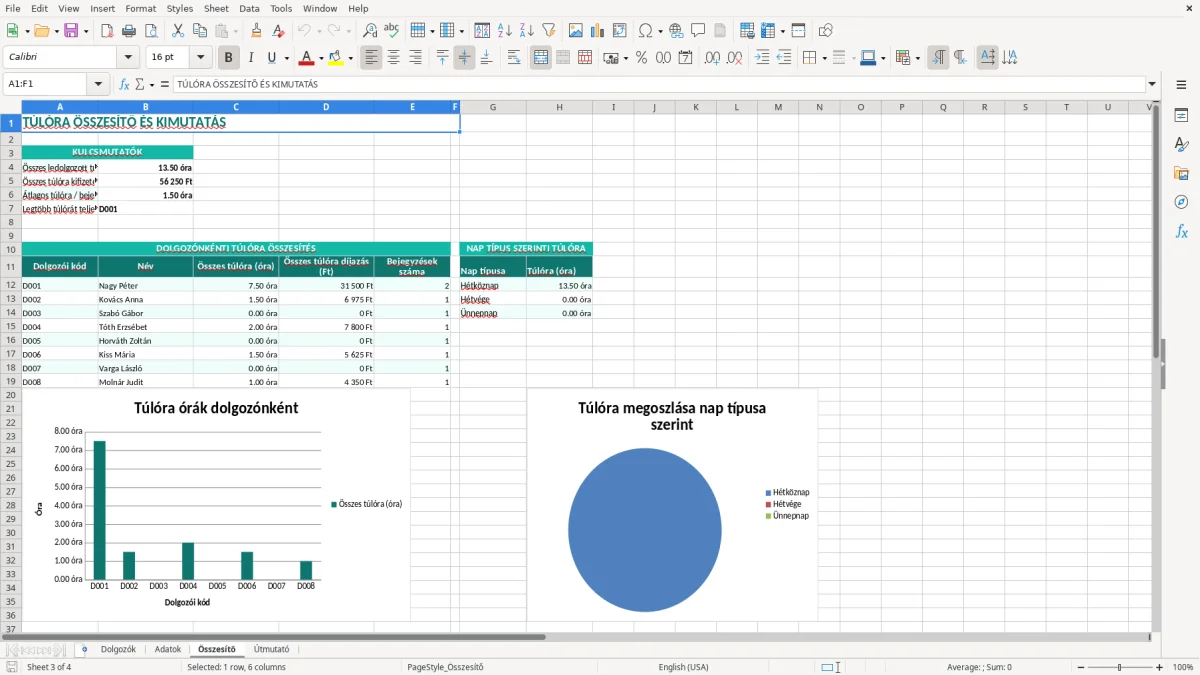Screen dimensions: 1200x675
Task: Insert hyperlink globe icon
Action: (x=676, y=31)
